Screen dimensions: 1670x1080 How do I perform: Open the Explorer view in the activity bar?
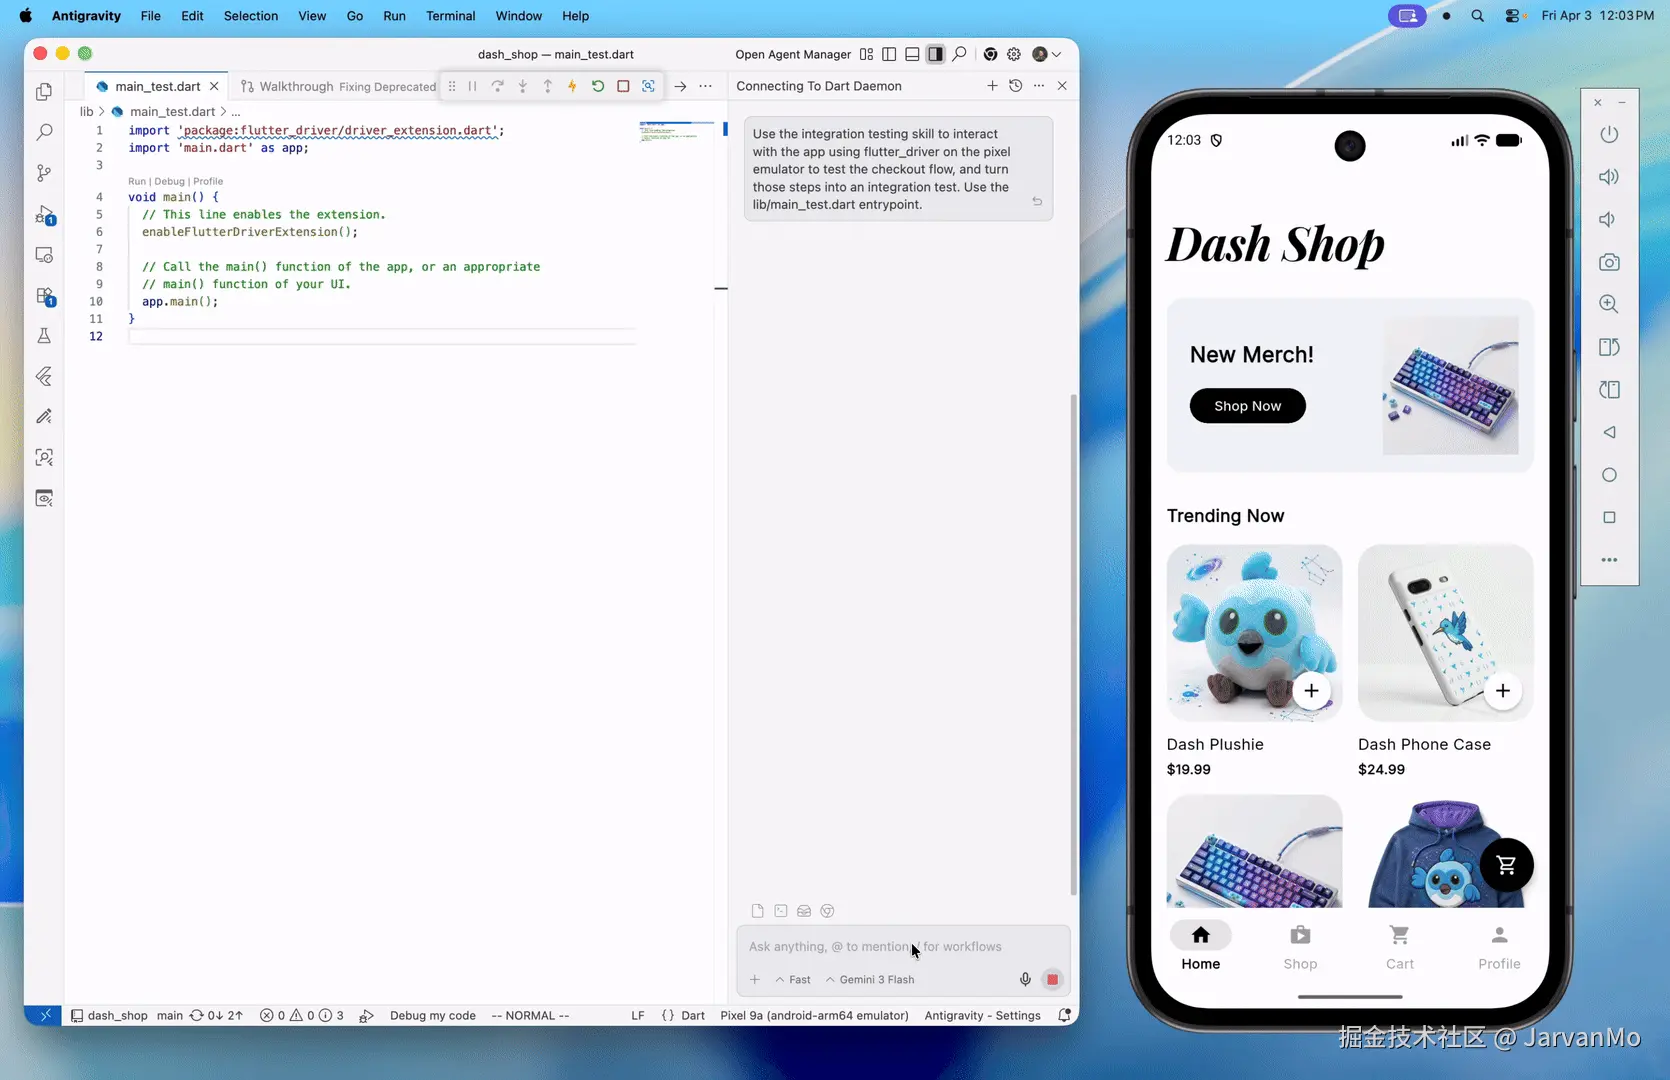(44, 92)
